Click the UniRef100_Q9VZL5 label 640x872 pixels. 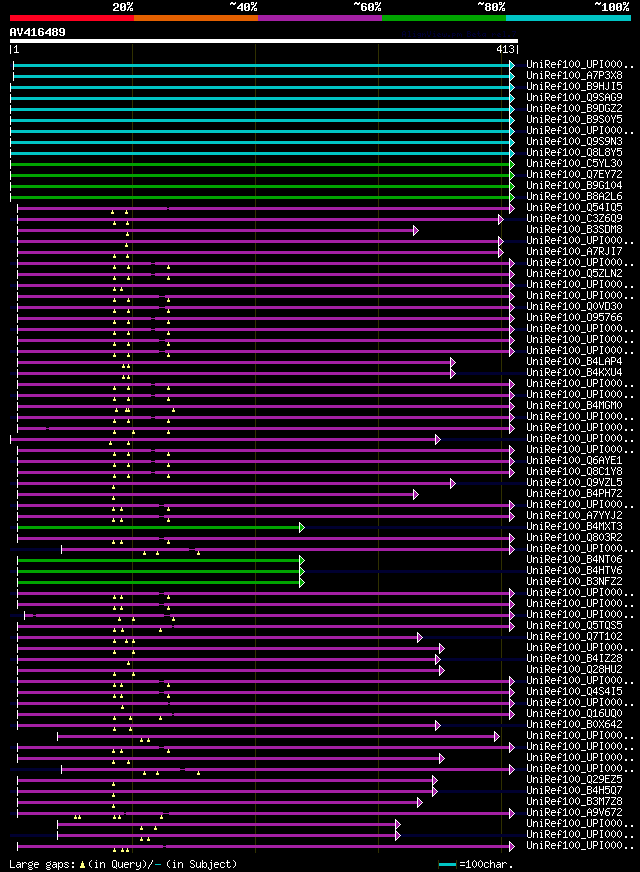(574, 483)
